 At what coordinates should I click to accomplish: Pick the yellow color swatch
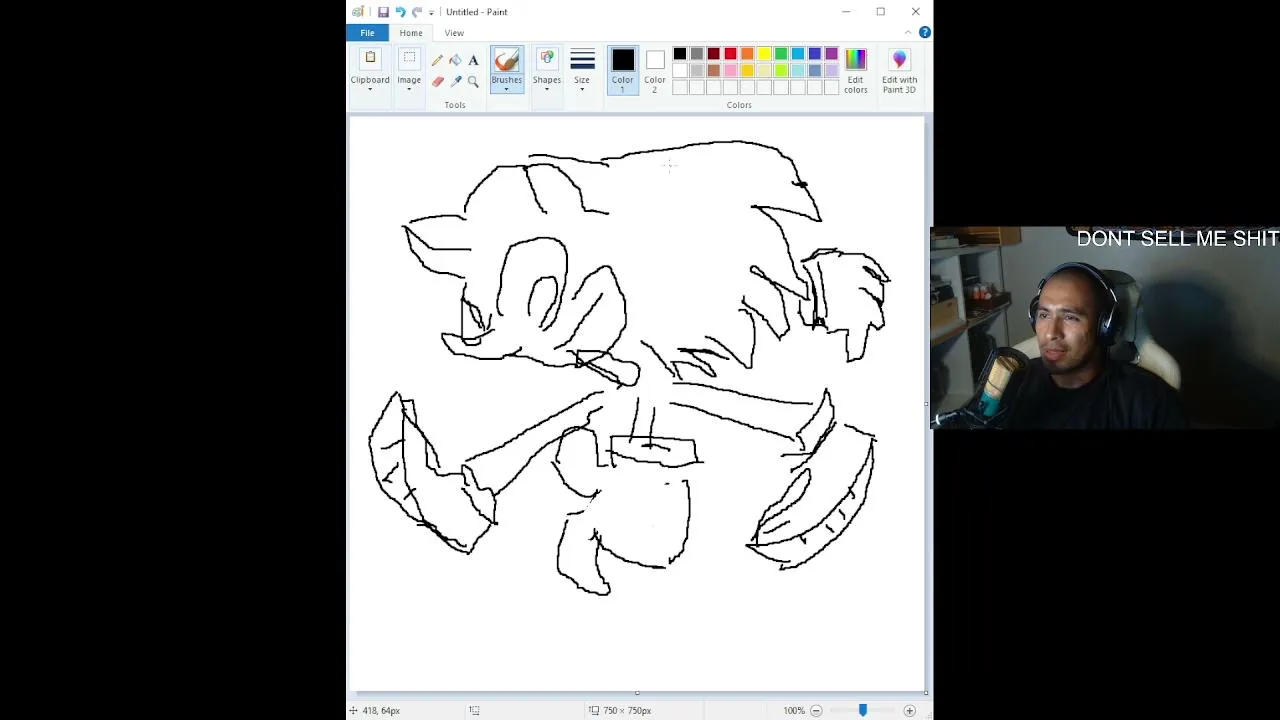click(764, 54)
